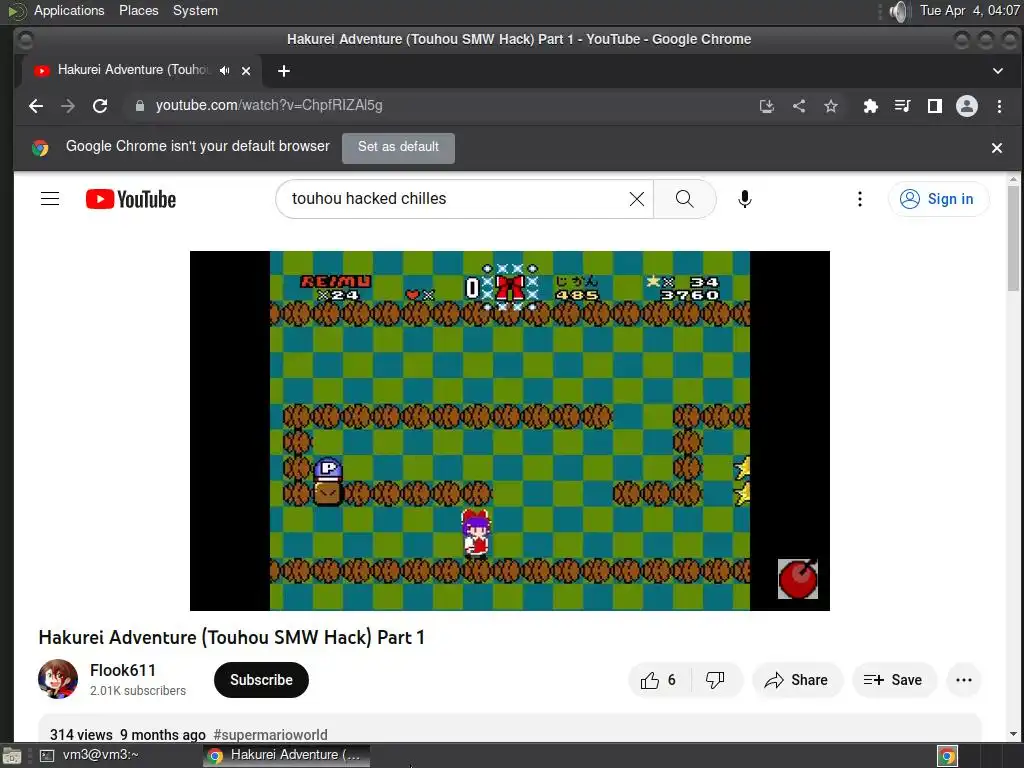Run the YouTube search magnifier button
This screenshot has height=768, width=1024.
(684, 199)
